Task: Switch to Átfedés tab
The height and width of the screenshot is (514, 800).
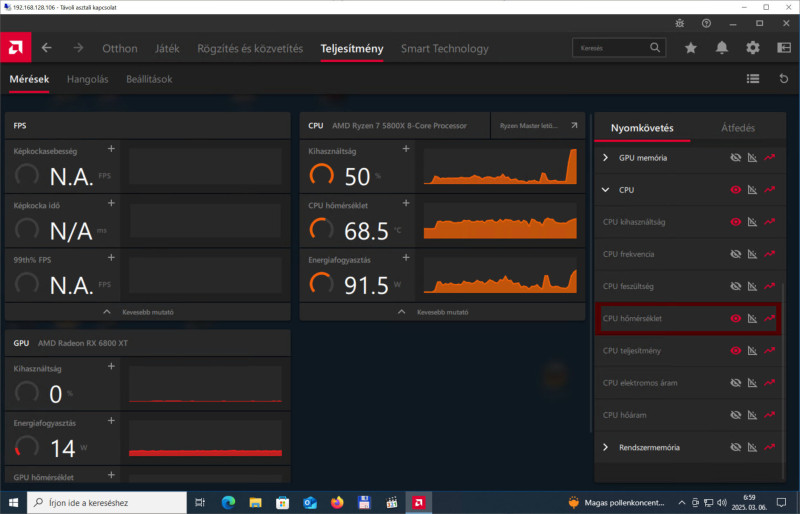Action: pyautogui.click(x=738, y=128)
